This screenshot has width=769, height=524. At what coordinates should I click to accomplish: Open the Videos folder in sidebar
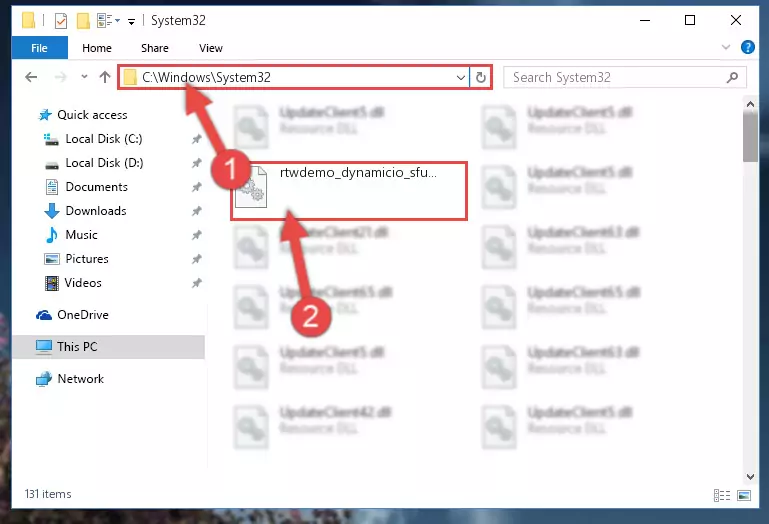coord(83,283)
